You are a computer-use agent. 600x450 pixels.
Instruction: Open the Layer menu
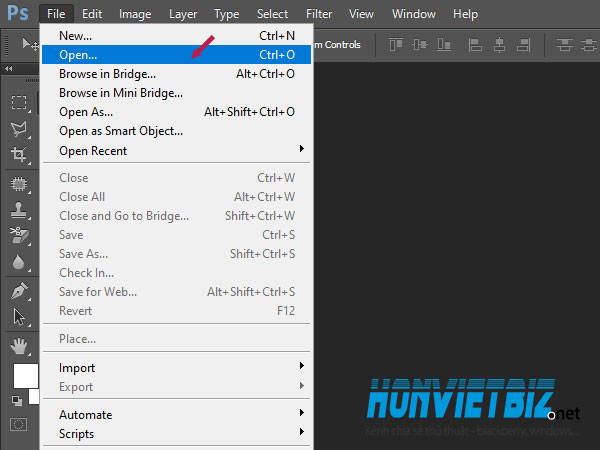point(183,14)
